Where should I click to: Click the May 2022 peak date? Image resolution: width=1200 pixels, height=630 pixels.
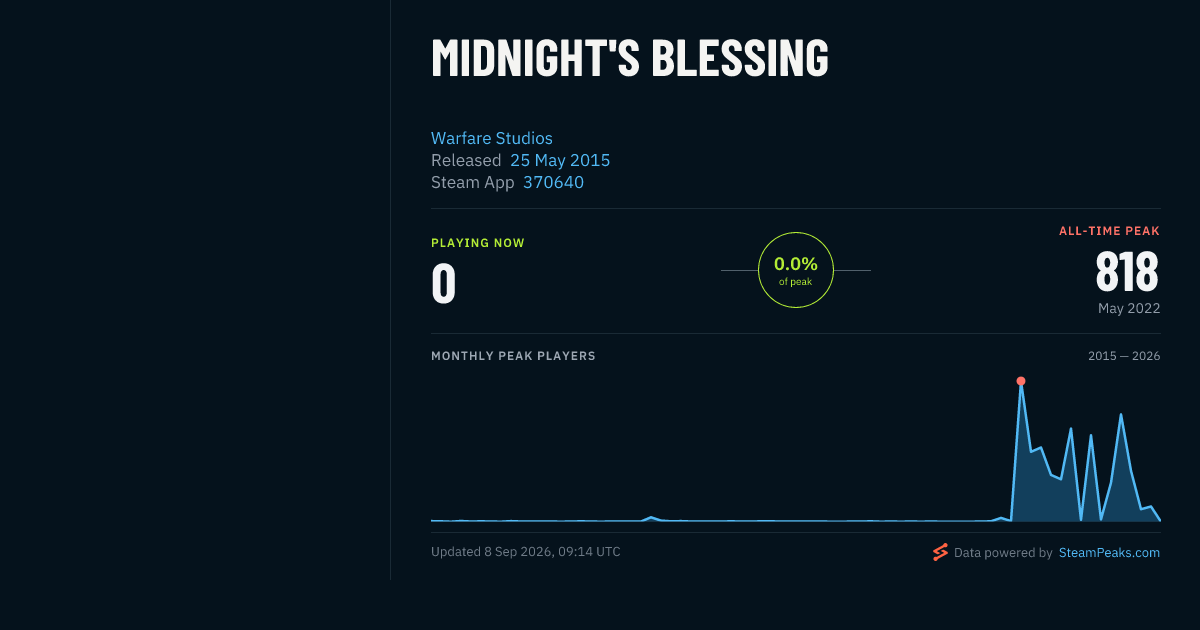tap(1129, 308)
